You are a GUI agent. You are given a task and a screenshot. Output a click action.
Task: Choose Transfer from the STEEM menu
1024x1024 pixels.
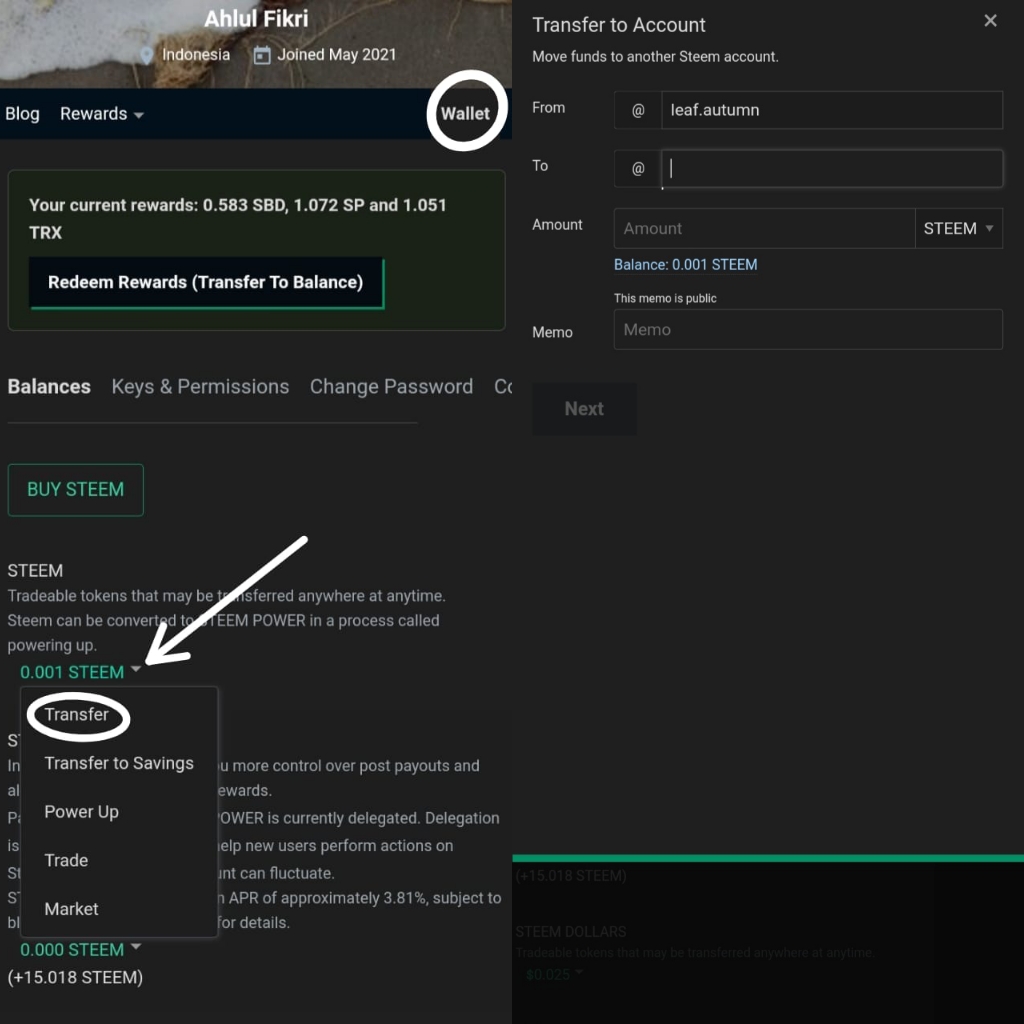[76, 714]
